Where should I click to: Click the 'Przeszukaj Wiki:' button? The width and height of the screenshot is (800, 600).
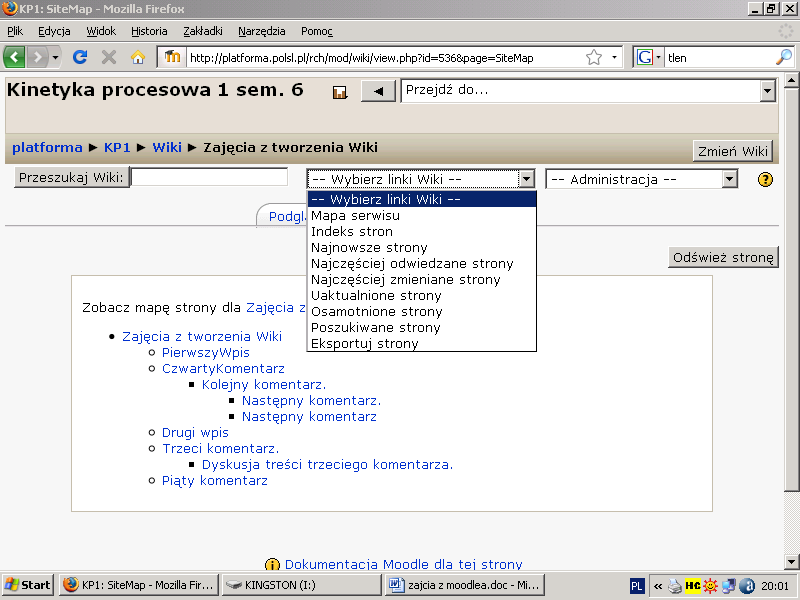(x=71, y=178)
